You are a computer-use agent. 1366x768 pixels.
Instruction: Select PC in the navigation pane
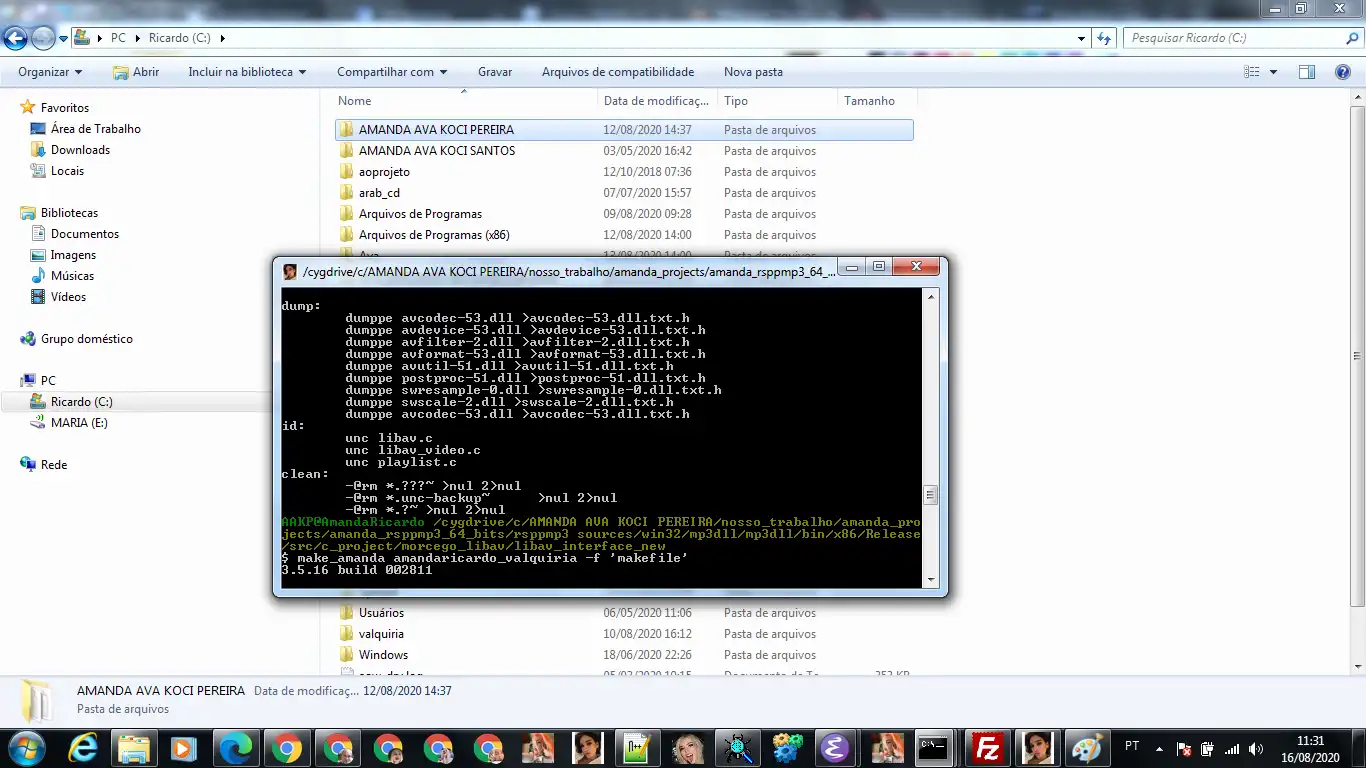pos(48,381)
